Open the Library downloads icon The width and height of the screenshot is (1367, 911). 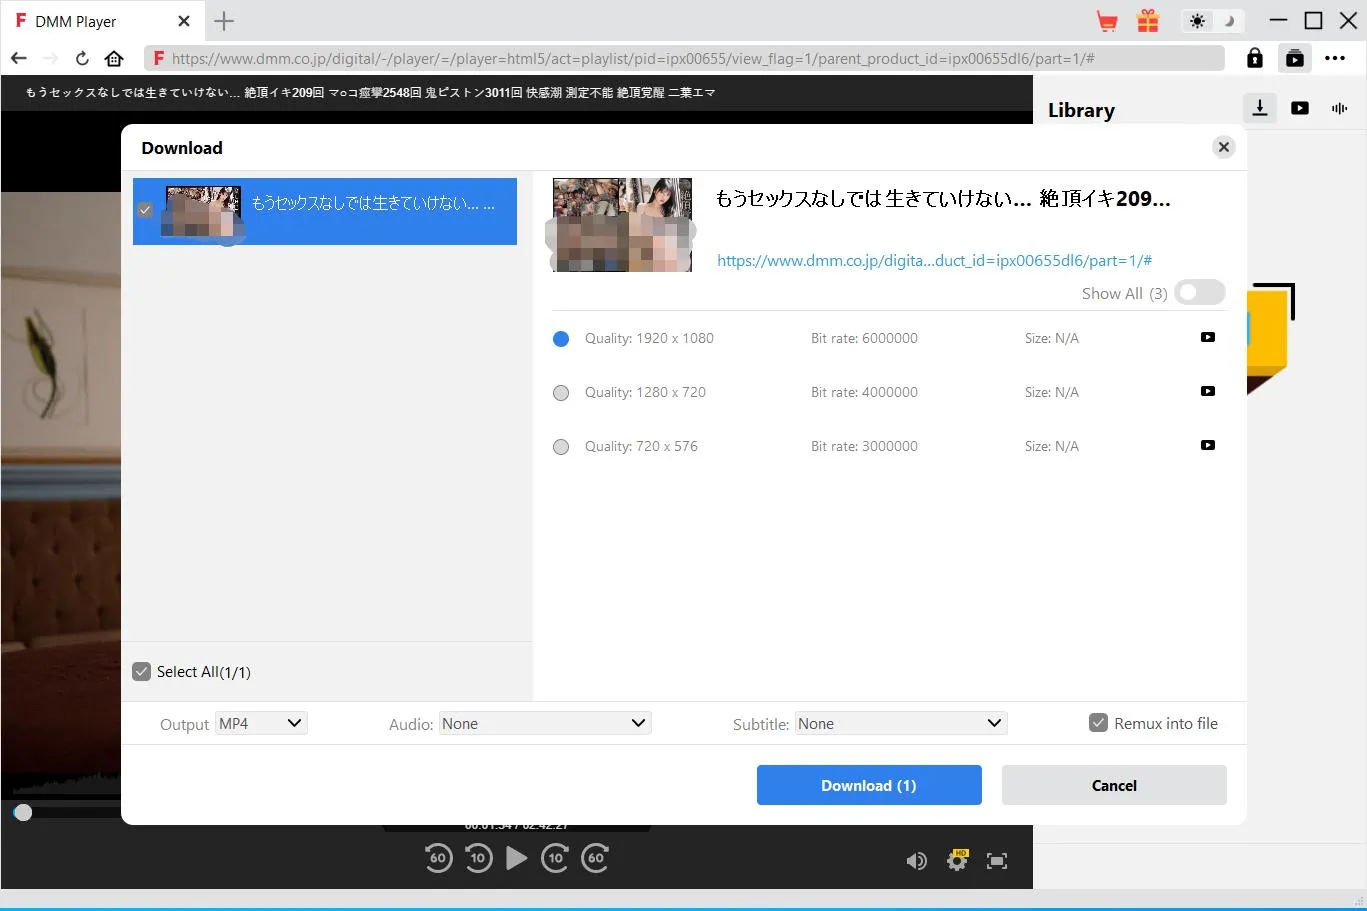coord(1260,108)
